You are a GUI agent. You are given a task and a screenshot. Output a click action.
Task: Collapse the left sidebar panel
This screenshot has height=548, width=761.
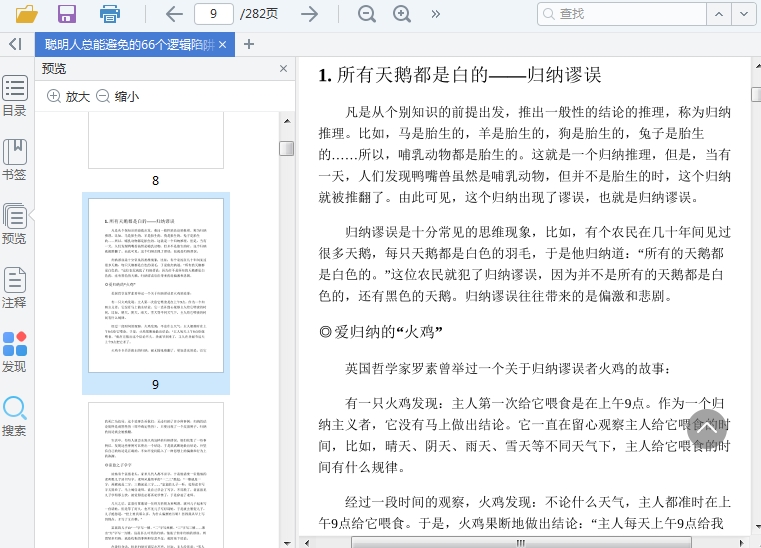pyautogui.click(x=15, y=44)
